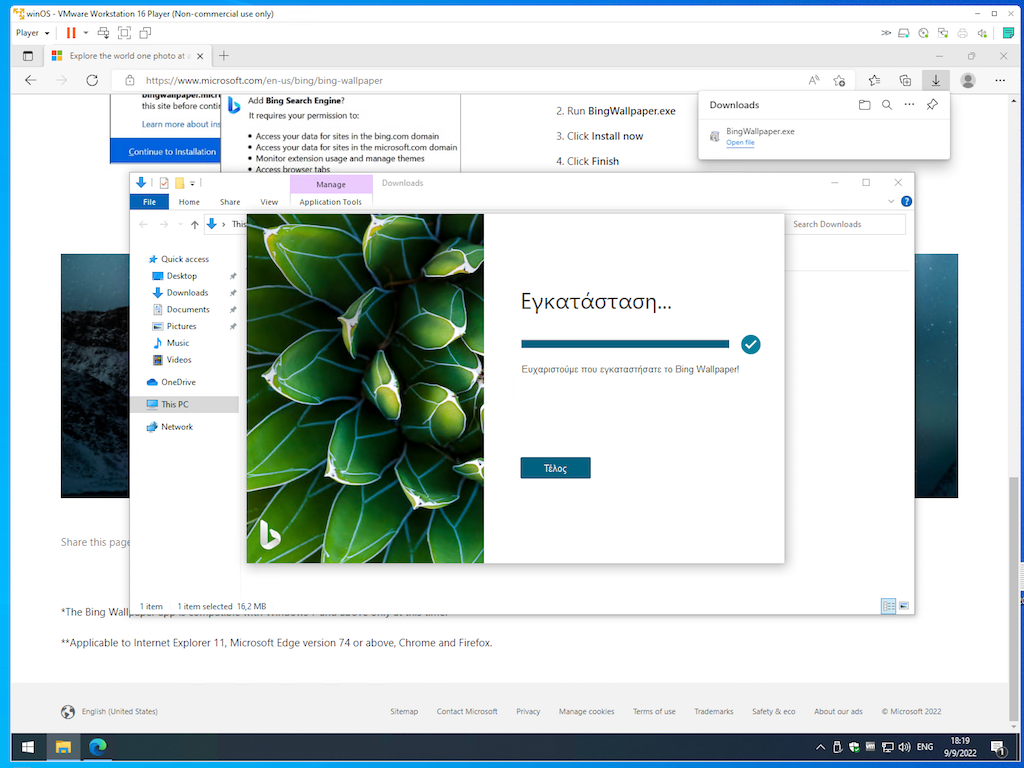
Task: Expand the File Explorer ribbon chevron
Action: (891, 201)
